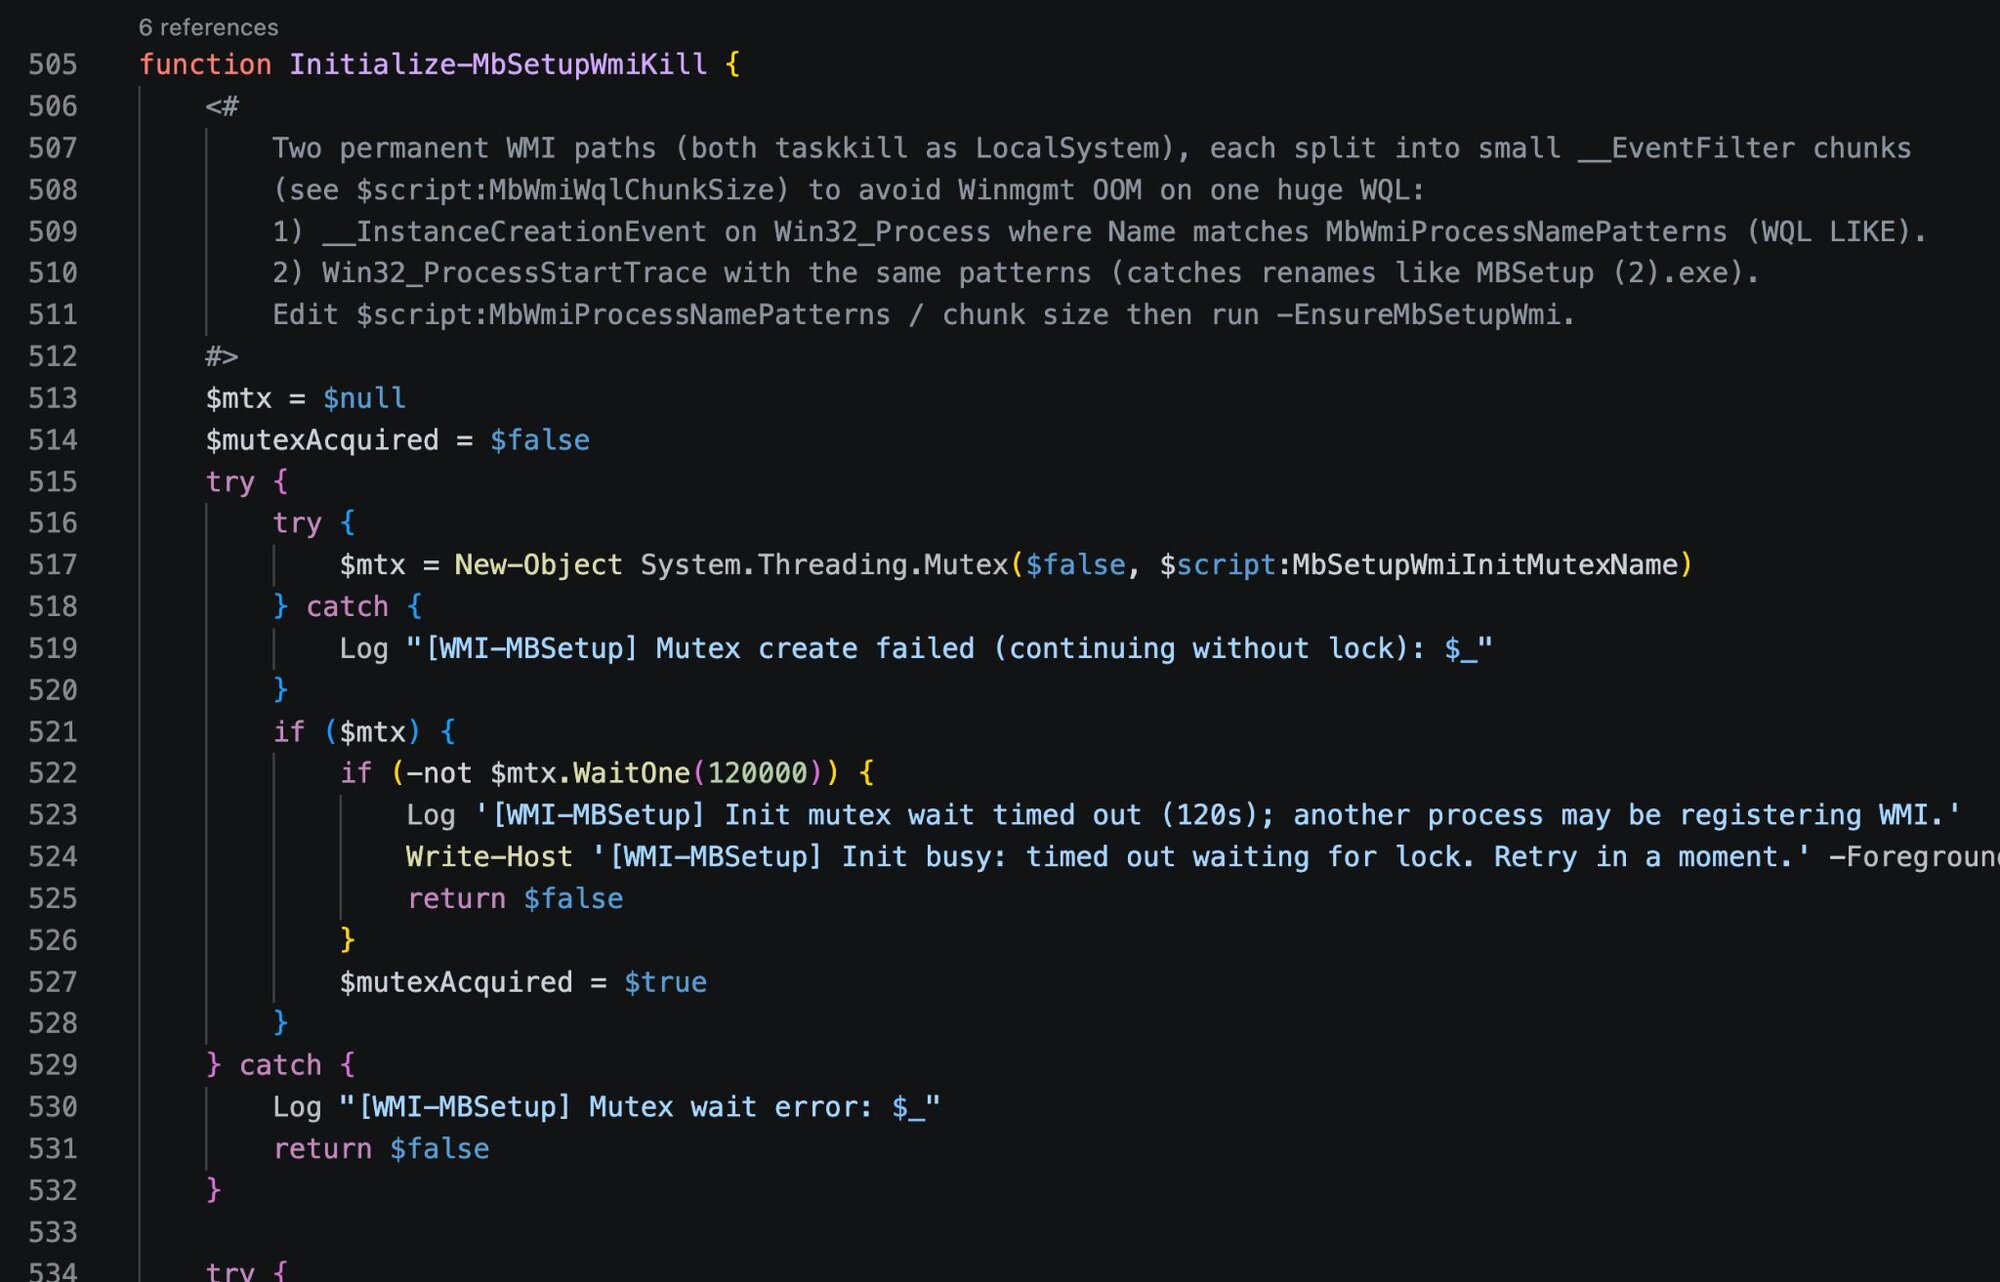Click line number 505 in gutter

(x=52, y=64)
